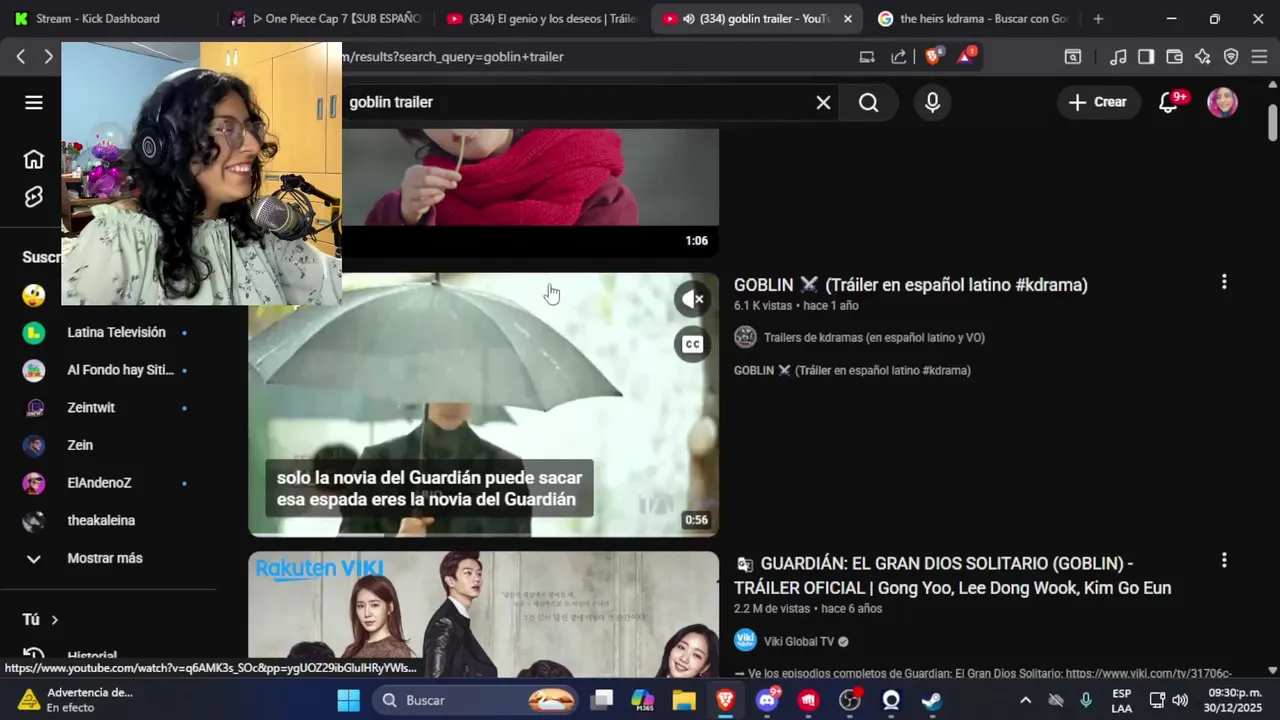
Task: Clear the search box with the X
Action: coord(823,102)
